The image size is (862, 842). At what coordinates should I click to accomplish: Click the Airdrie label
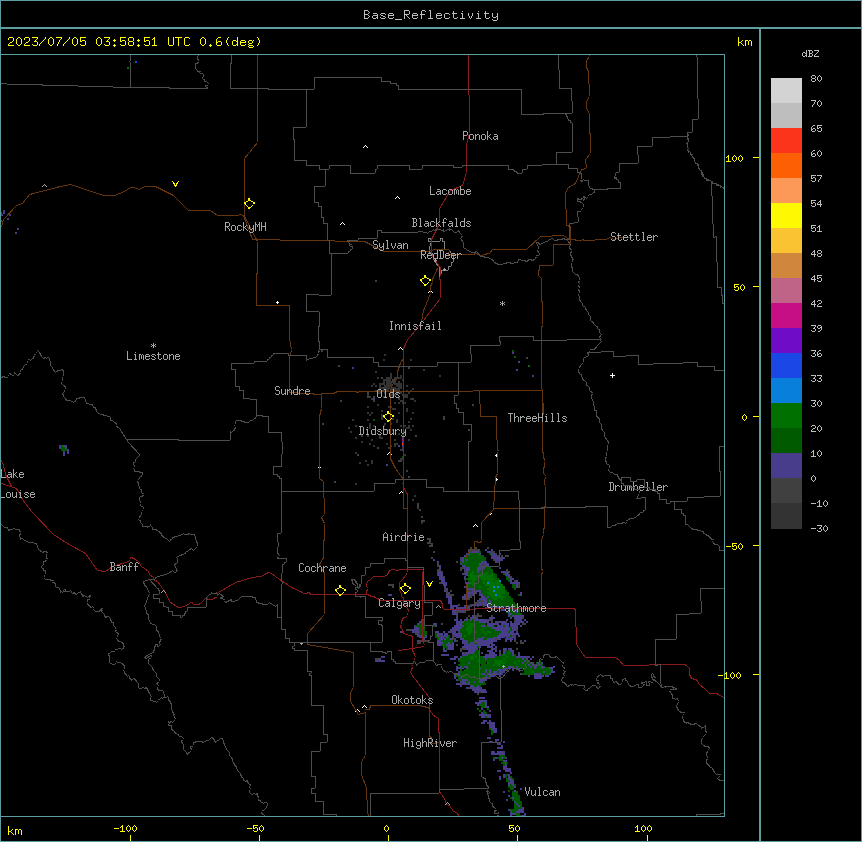pyautogui.click(x=403, y=537)
